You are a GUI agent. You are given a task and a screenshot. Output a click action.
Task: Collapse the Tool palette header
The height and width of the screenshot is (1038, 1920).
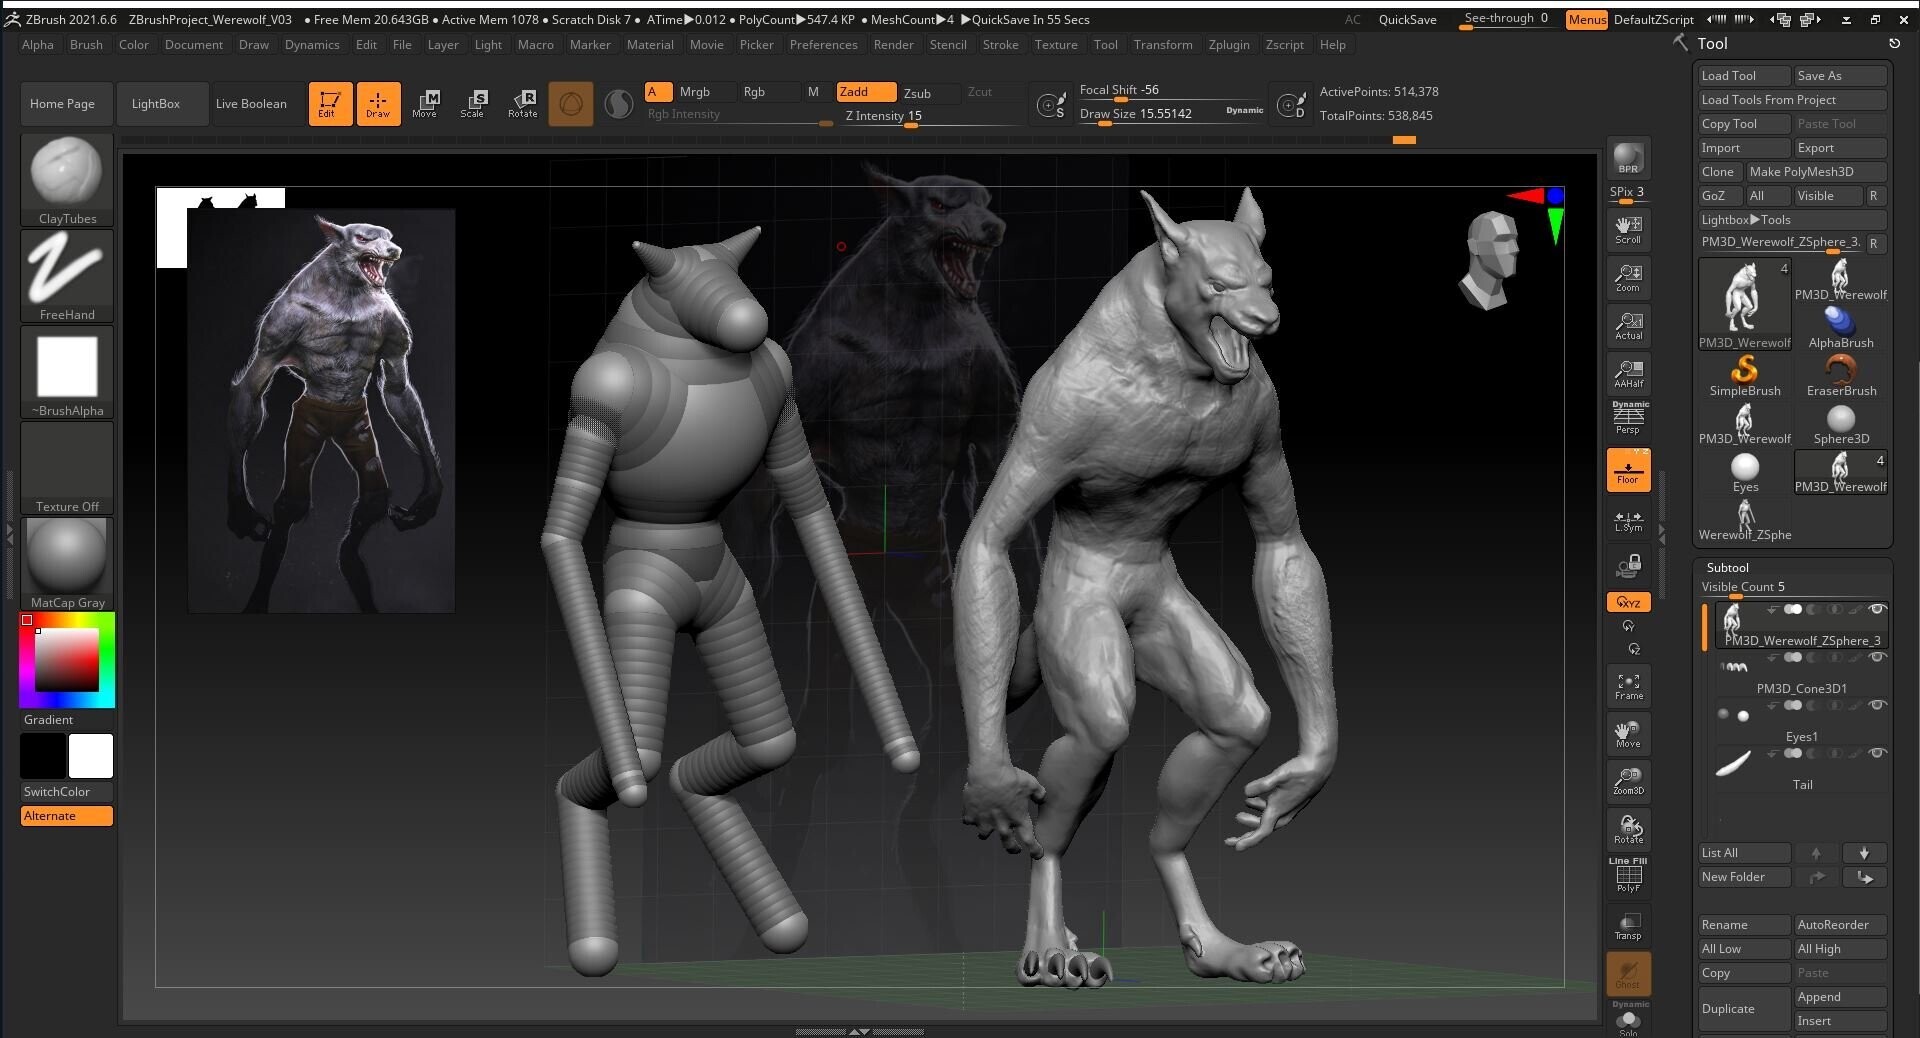tap(1712, 44)
